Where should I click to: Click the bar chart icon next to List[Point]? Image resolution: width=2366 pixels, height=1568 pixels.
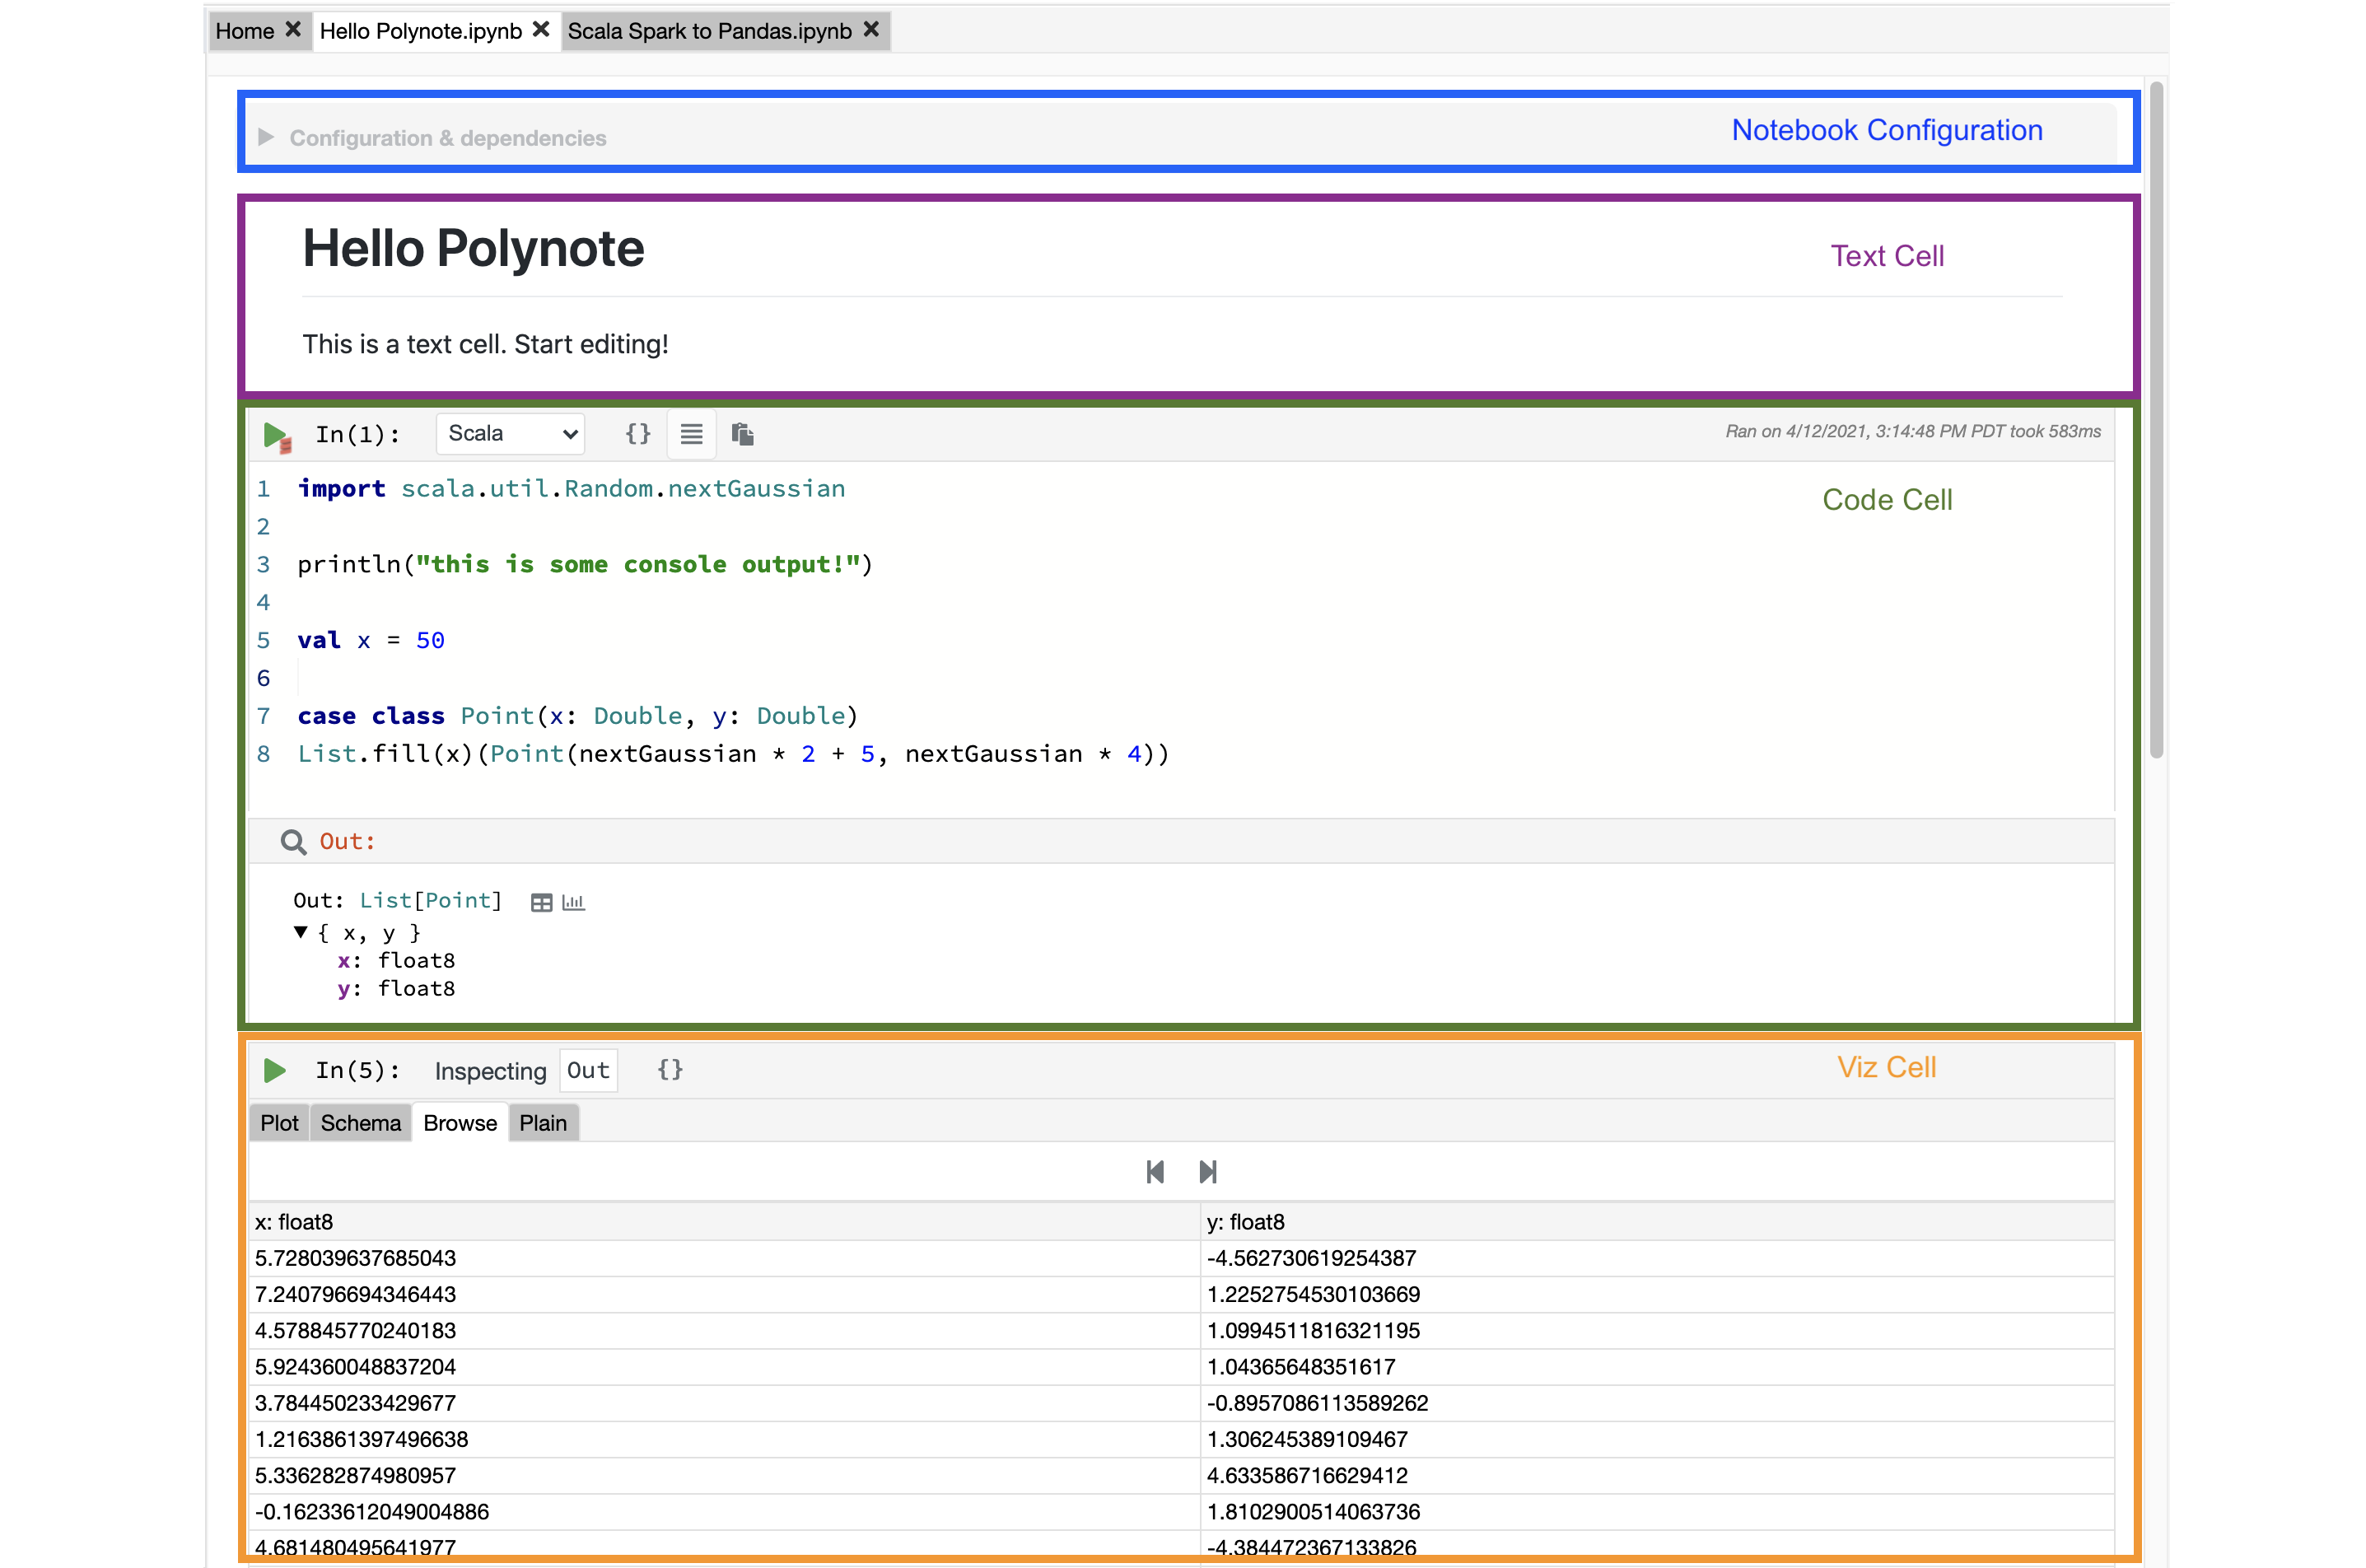571,899
